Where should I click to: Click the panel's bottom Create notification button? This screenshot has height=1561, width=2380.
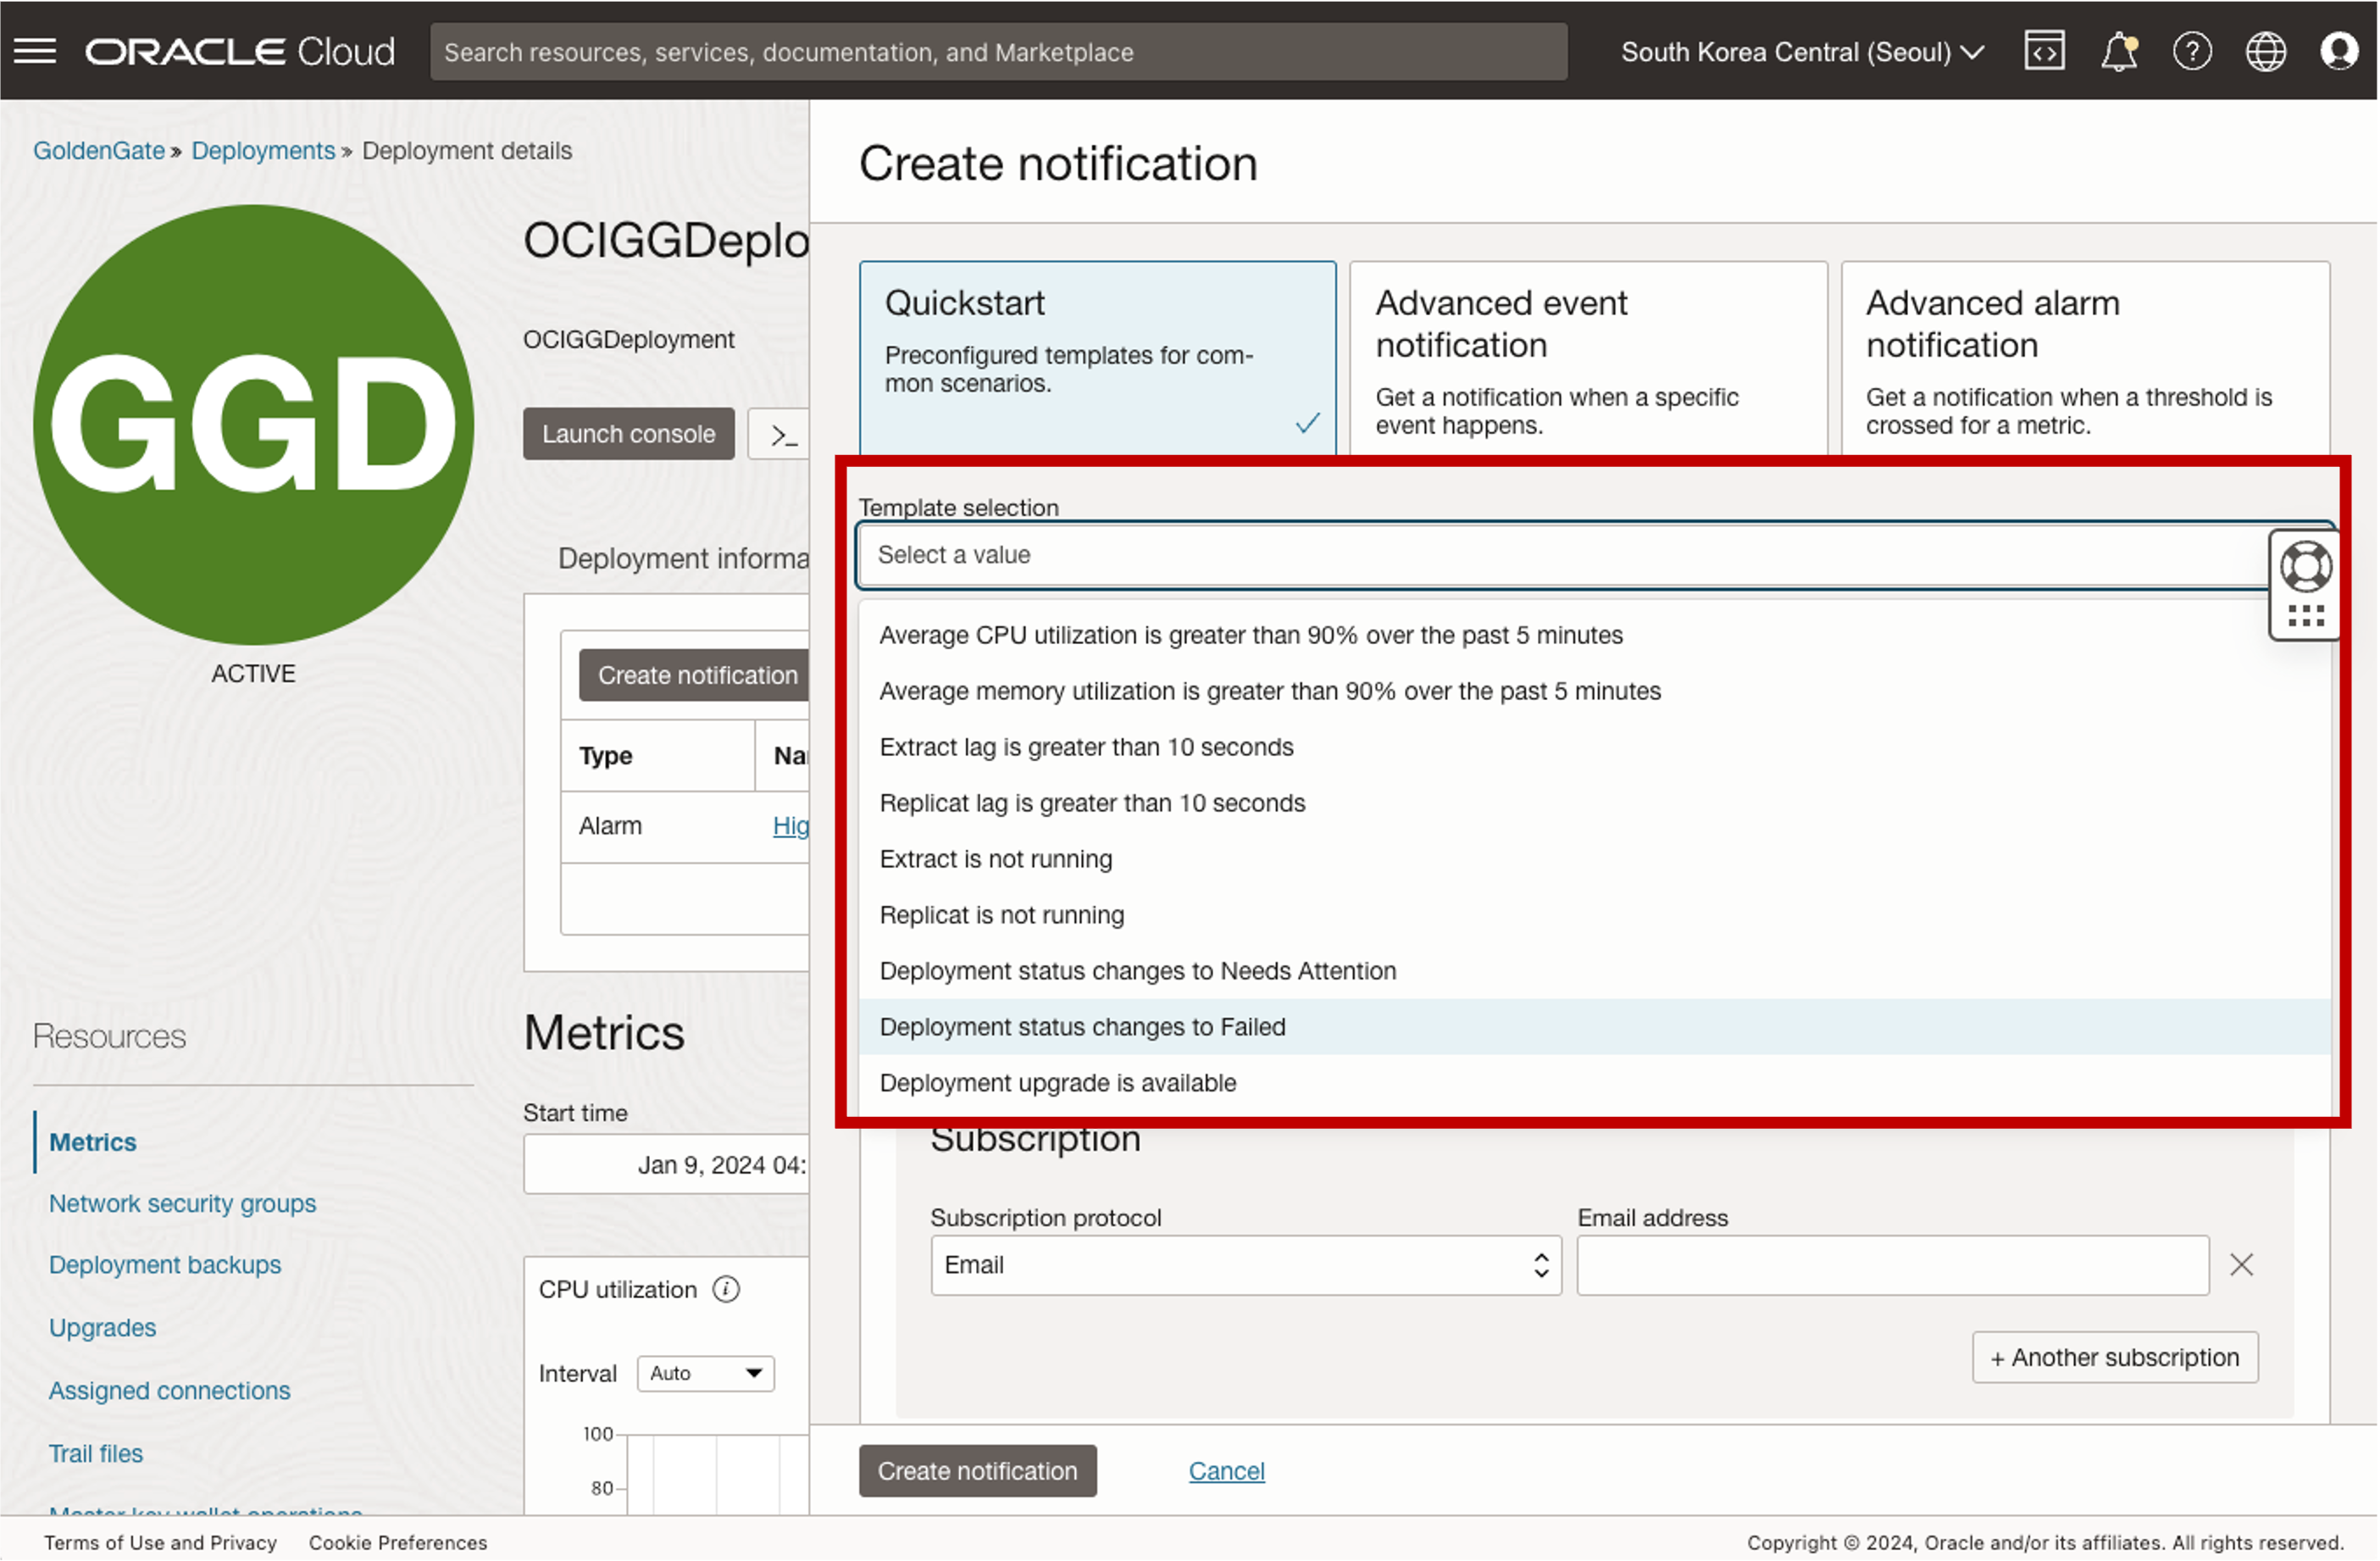(977, 1471)
